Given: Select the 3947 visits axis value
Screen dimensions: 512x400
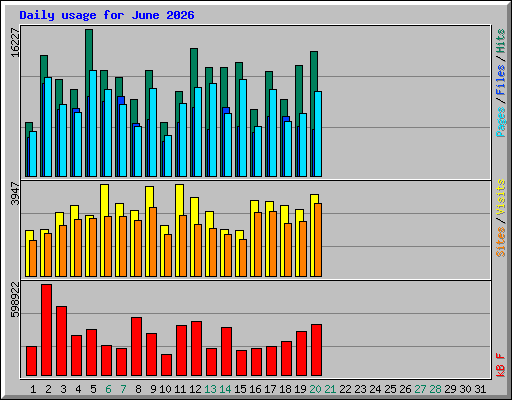Looking at the screenshot, I should tap(15, 194).
